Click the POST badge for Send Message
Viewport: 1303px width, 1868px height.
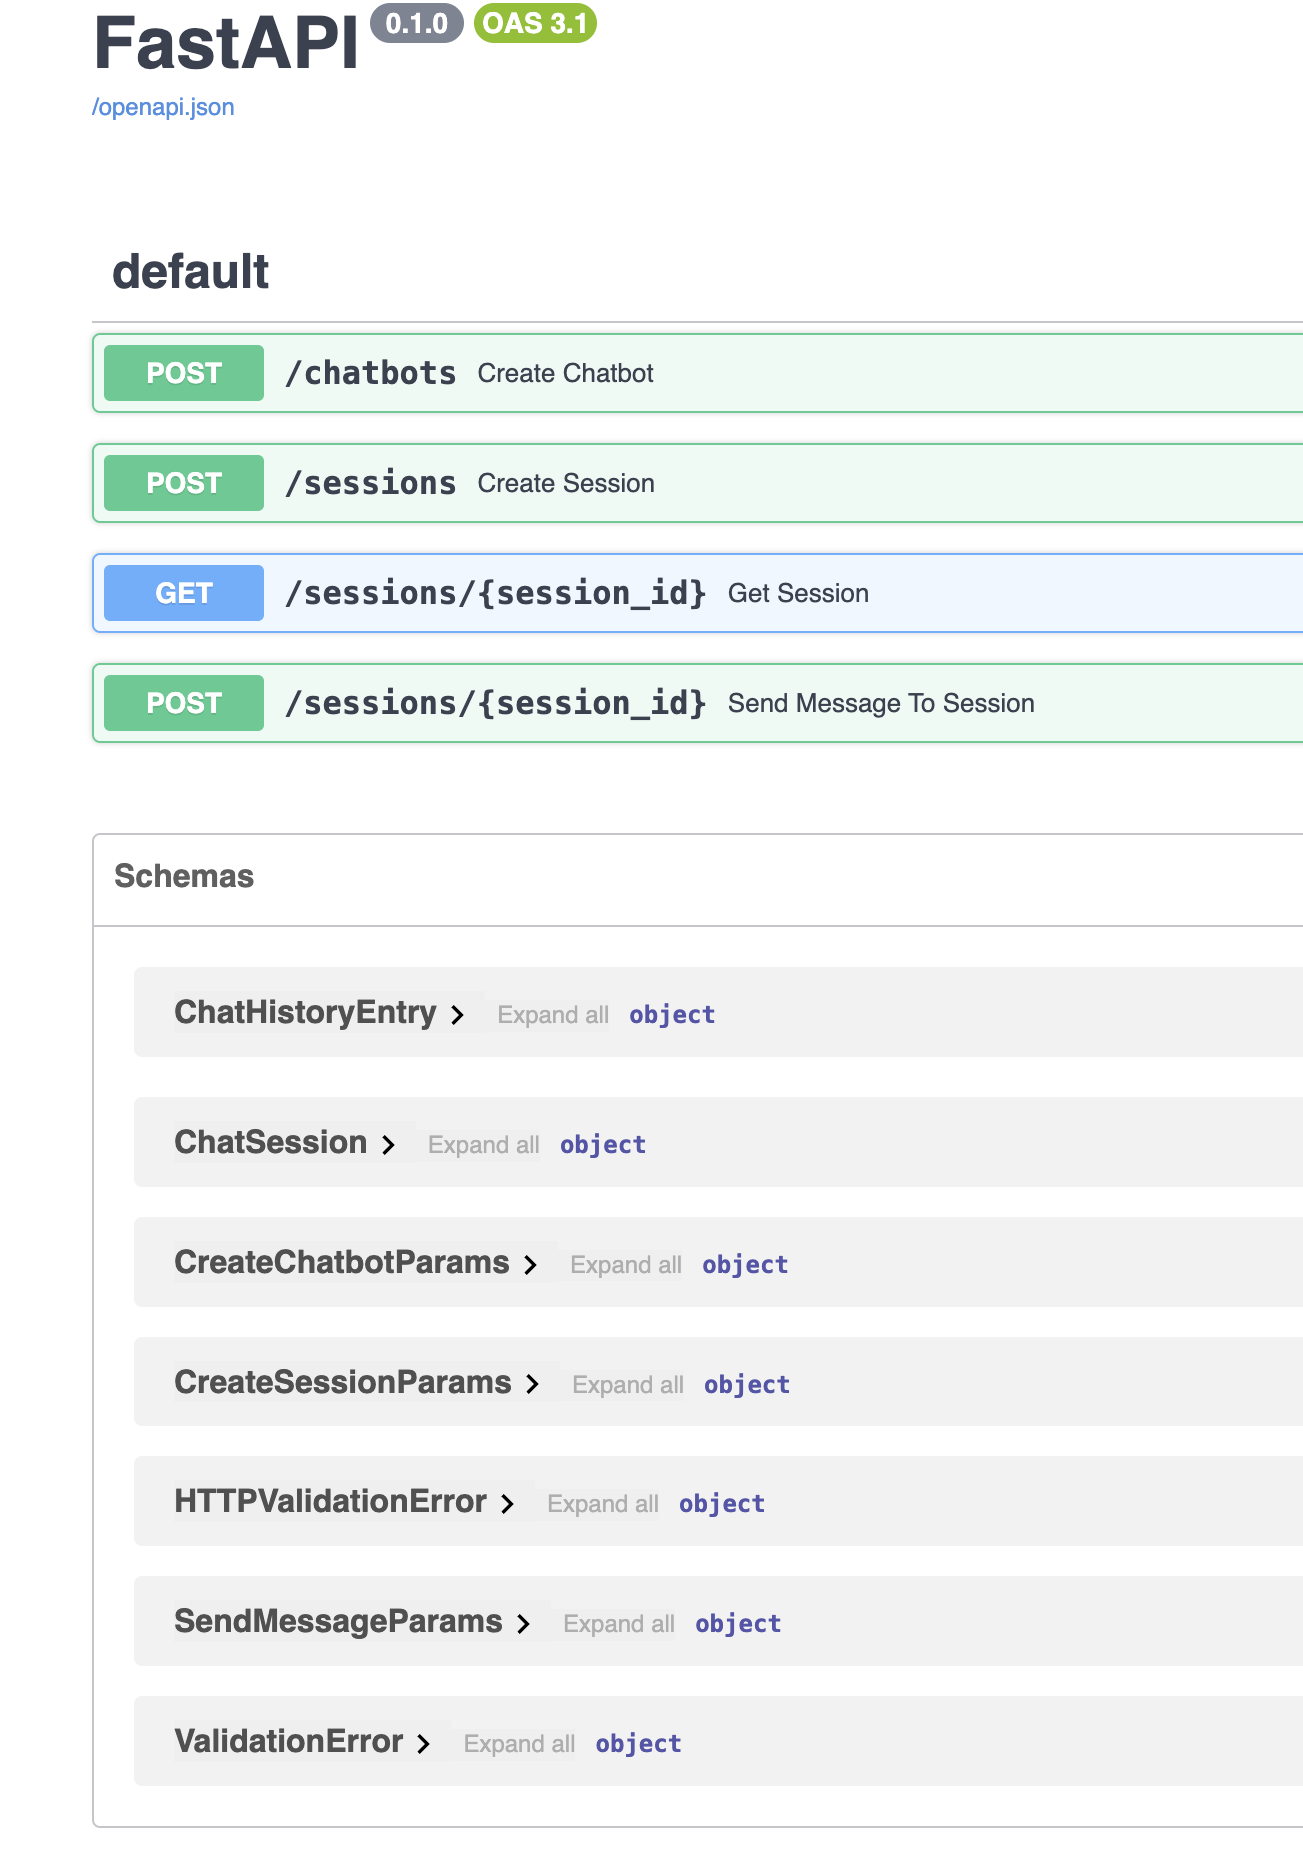(x=184, y=703)
